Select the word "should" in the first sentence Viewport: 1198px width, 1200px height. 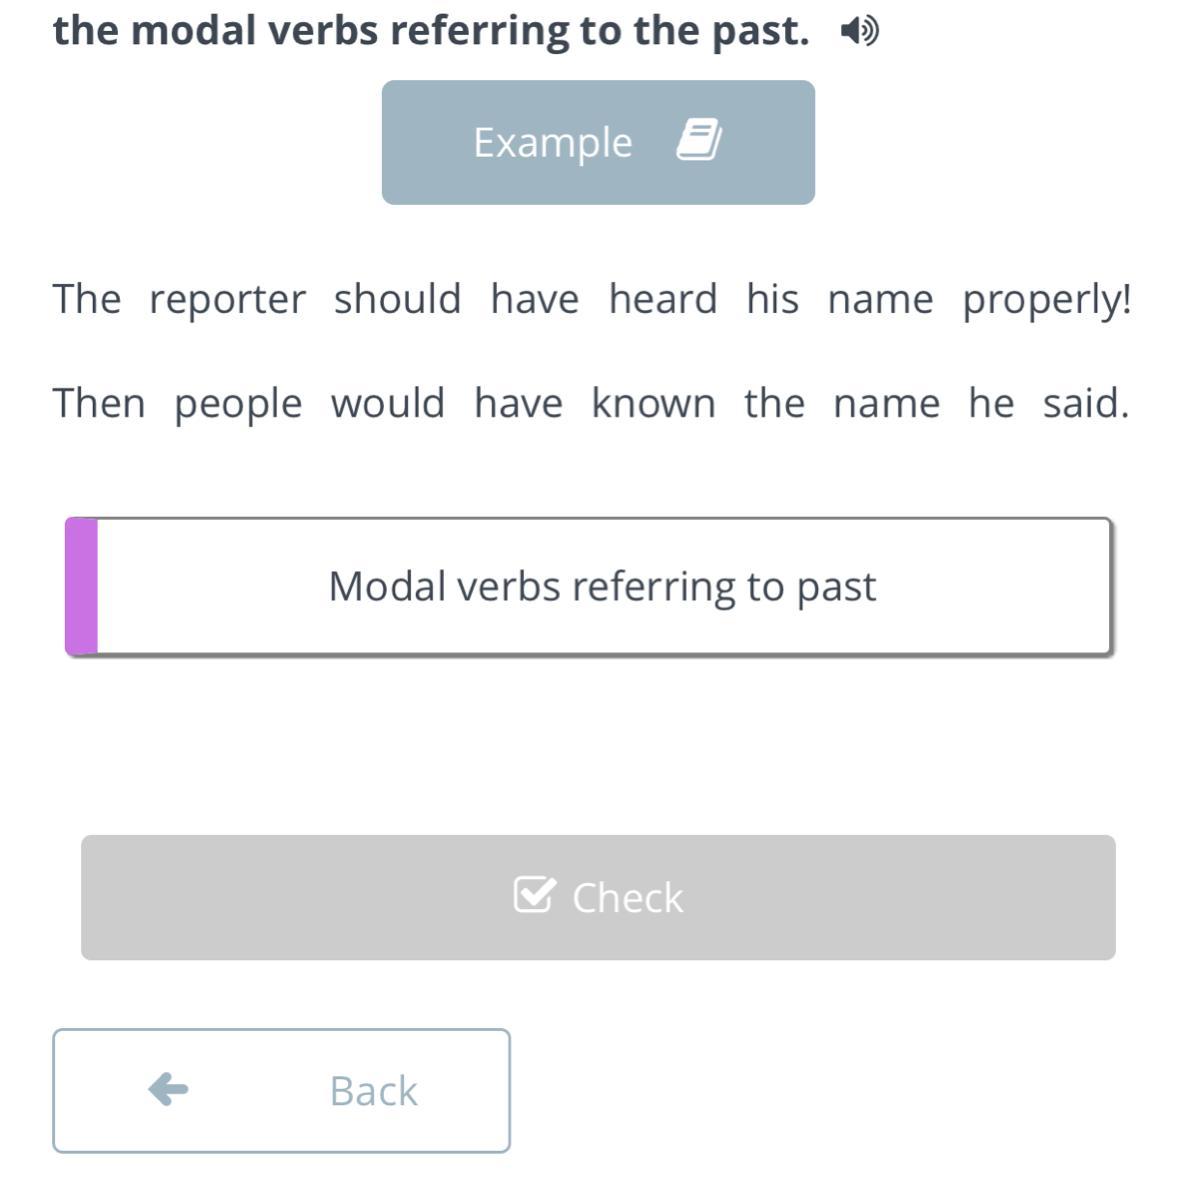(x=397, y=299)
